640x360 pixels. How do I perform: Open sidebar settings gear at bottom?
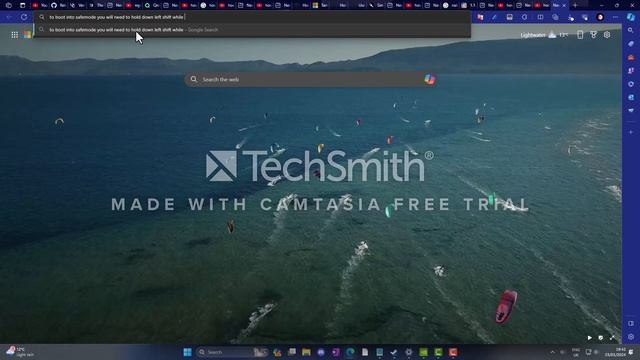point(631,337)
